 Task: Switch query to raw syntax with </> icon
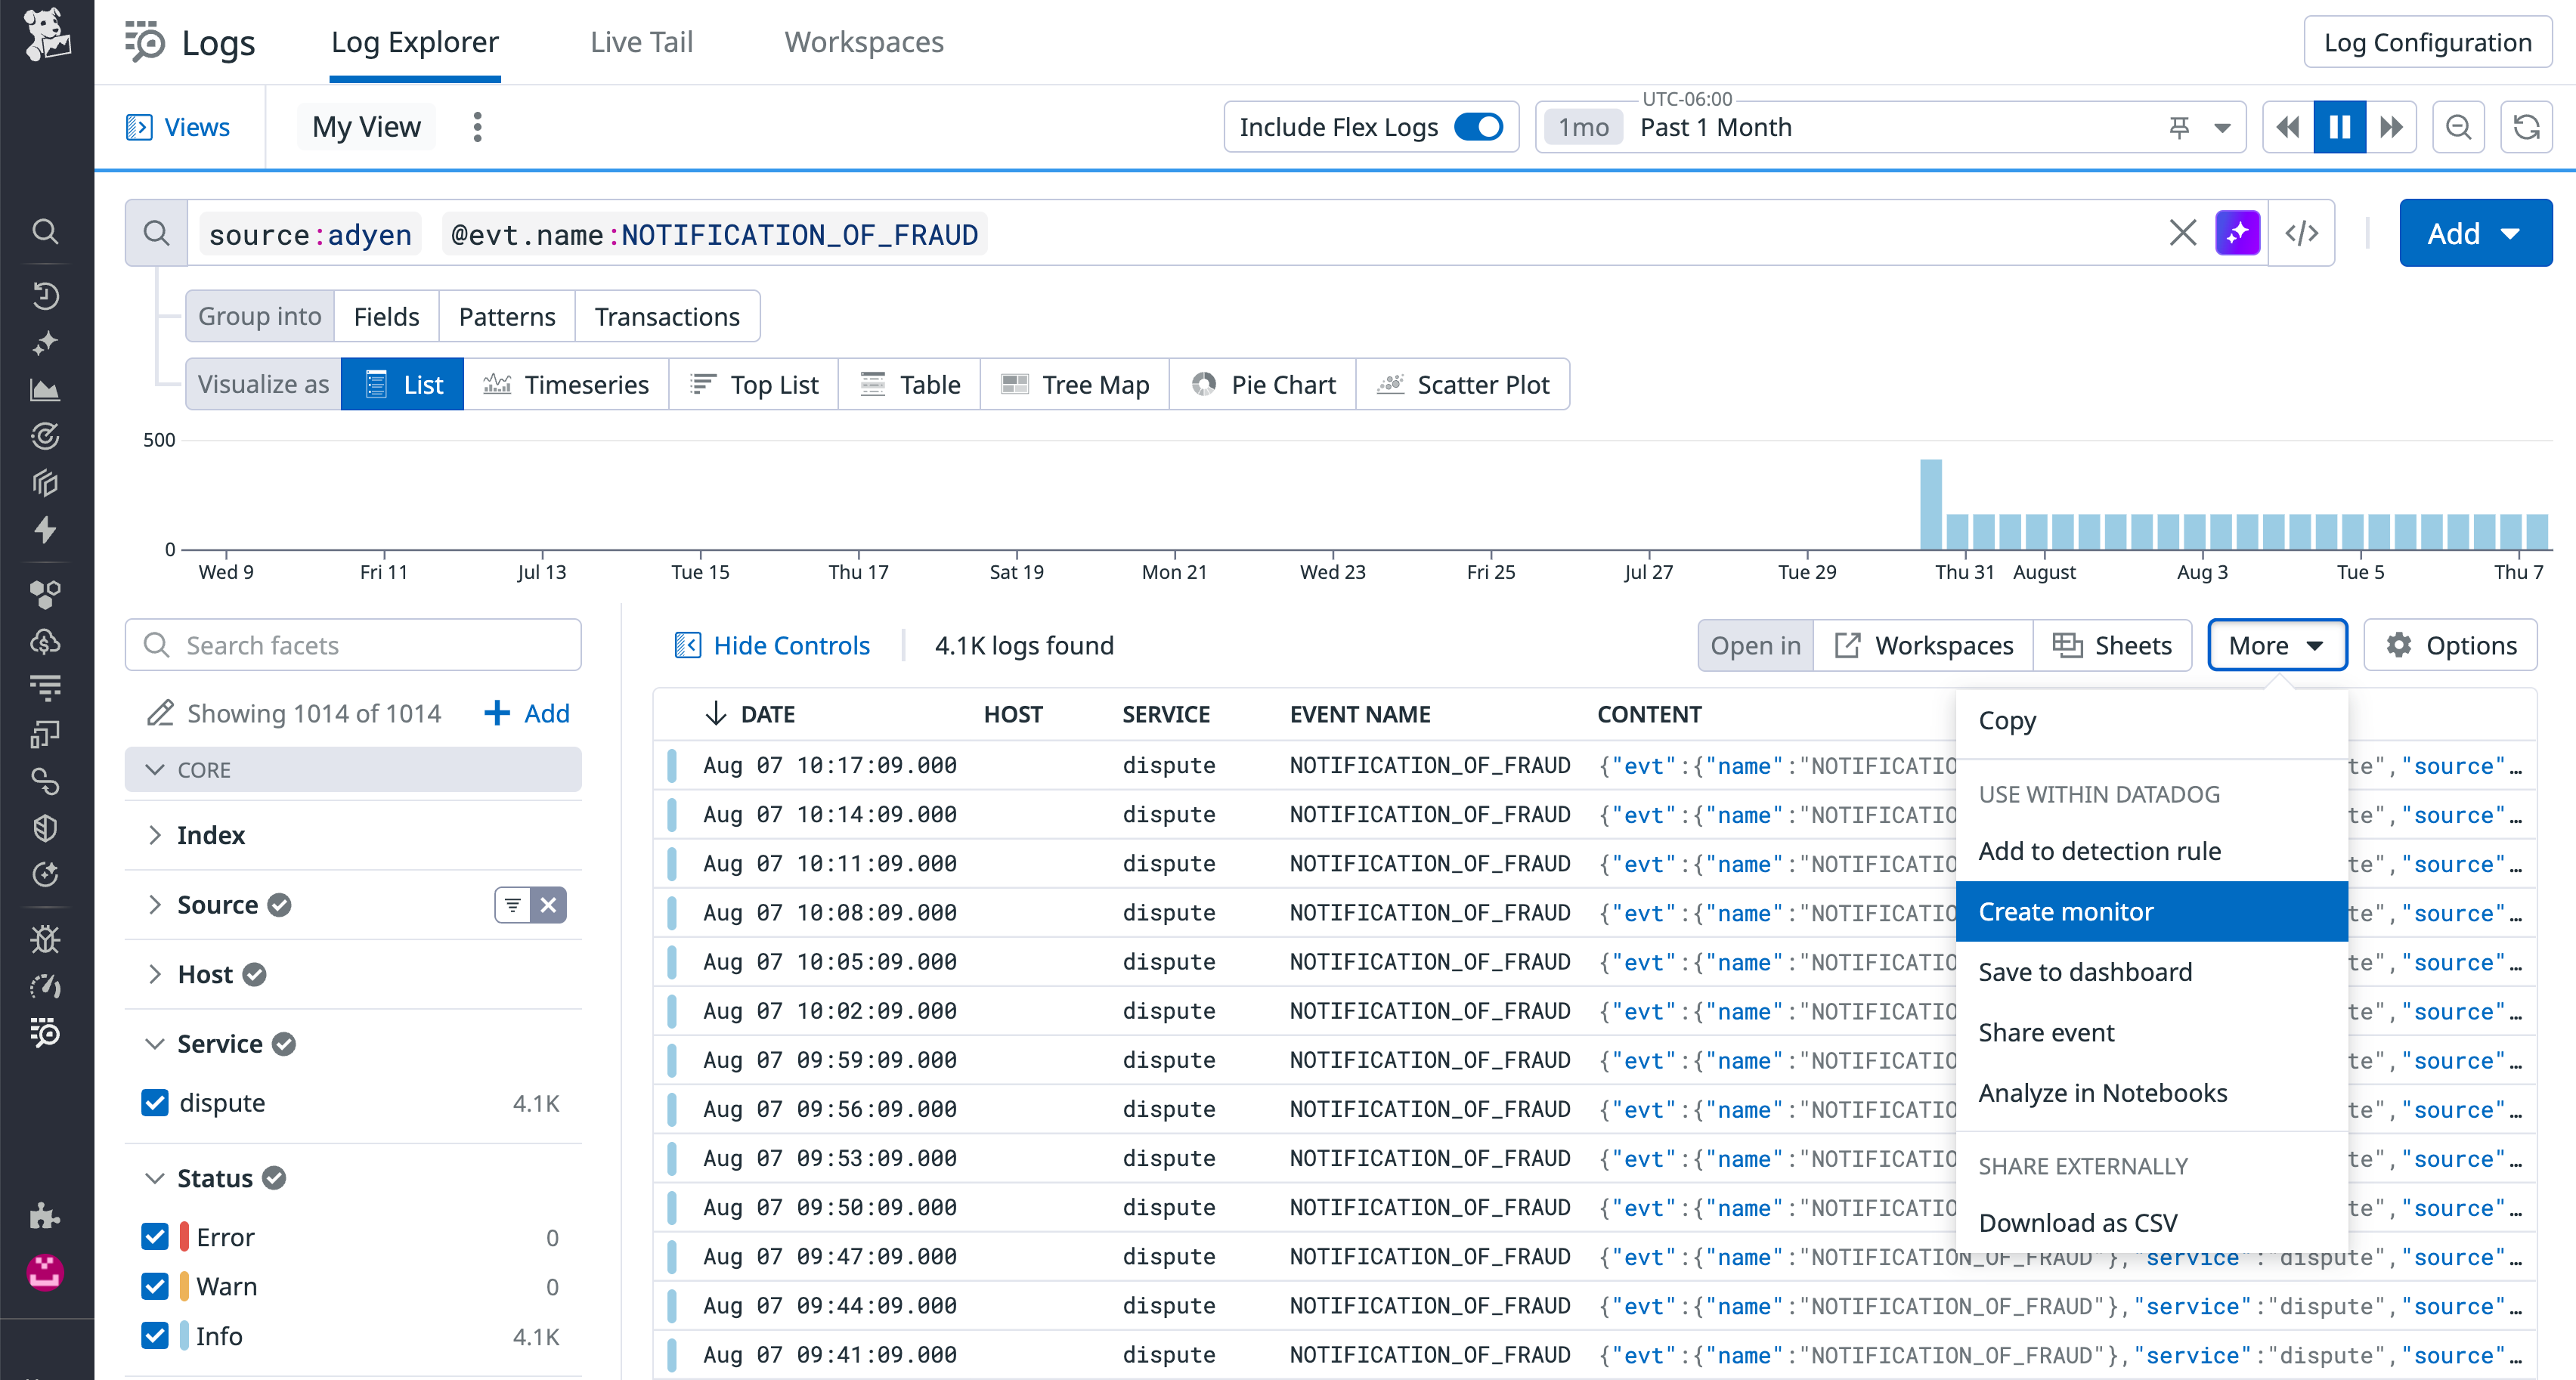2302,233
